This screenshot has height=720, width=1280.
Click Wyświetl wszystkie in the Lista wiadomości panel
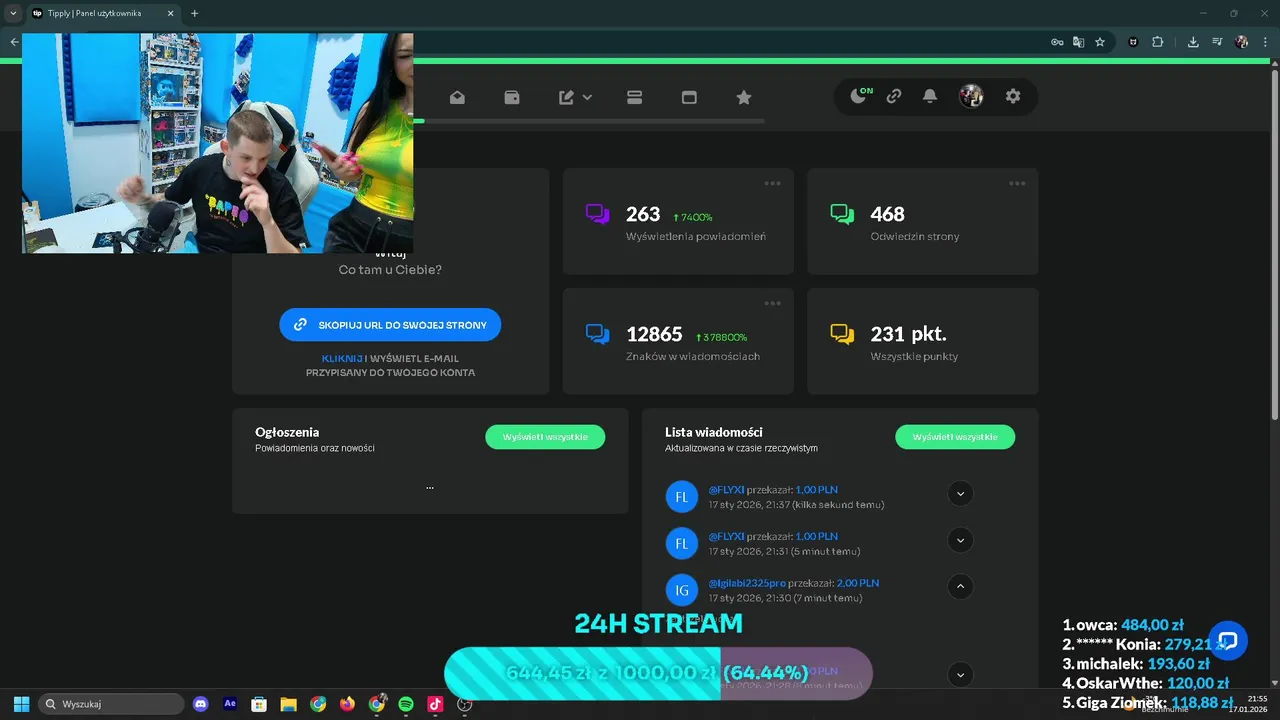(955, 437)
